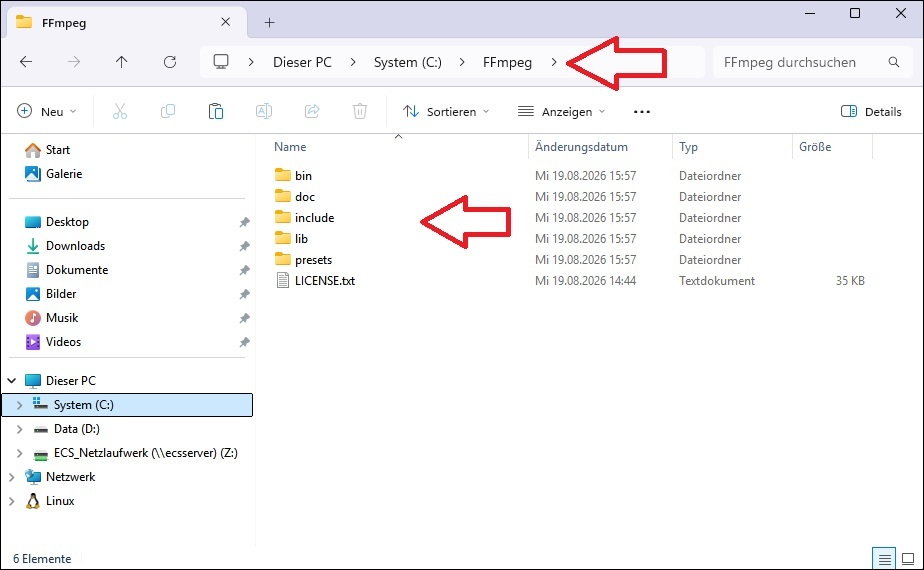The width and height of the screenshot is (924, 570).
Task: Click Textdokument type of LICENSE.txt
Action: pyautogui.click(x=717, y=281)
